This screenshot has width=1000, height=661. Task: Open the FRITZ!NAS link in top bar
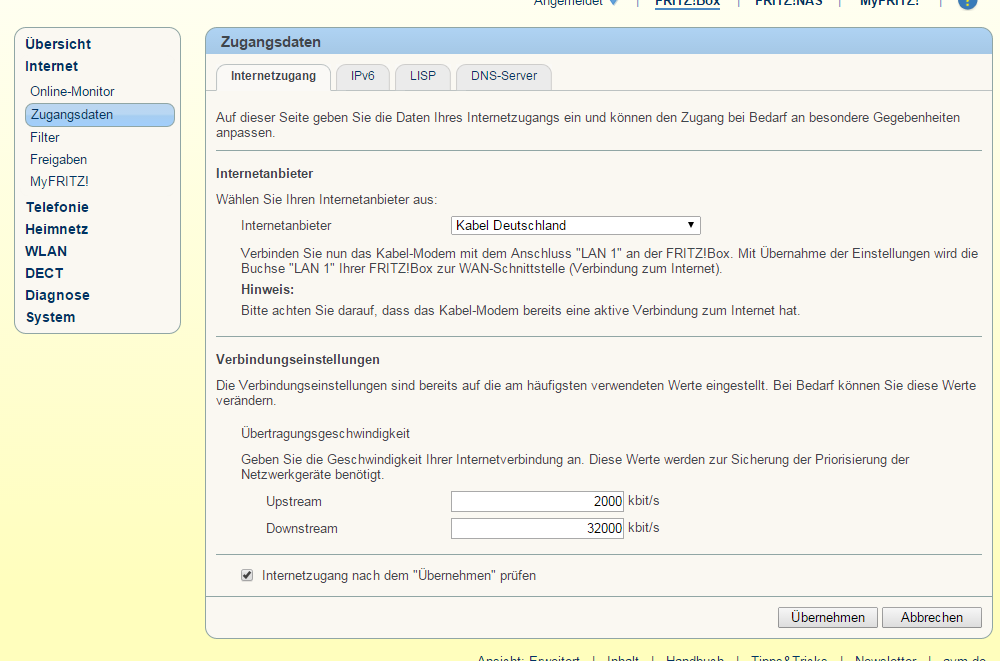click(x=789, y=3)
